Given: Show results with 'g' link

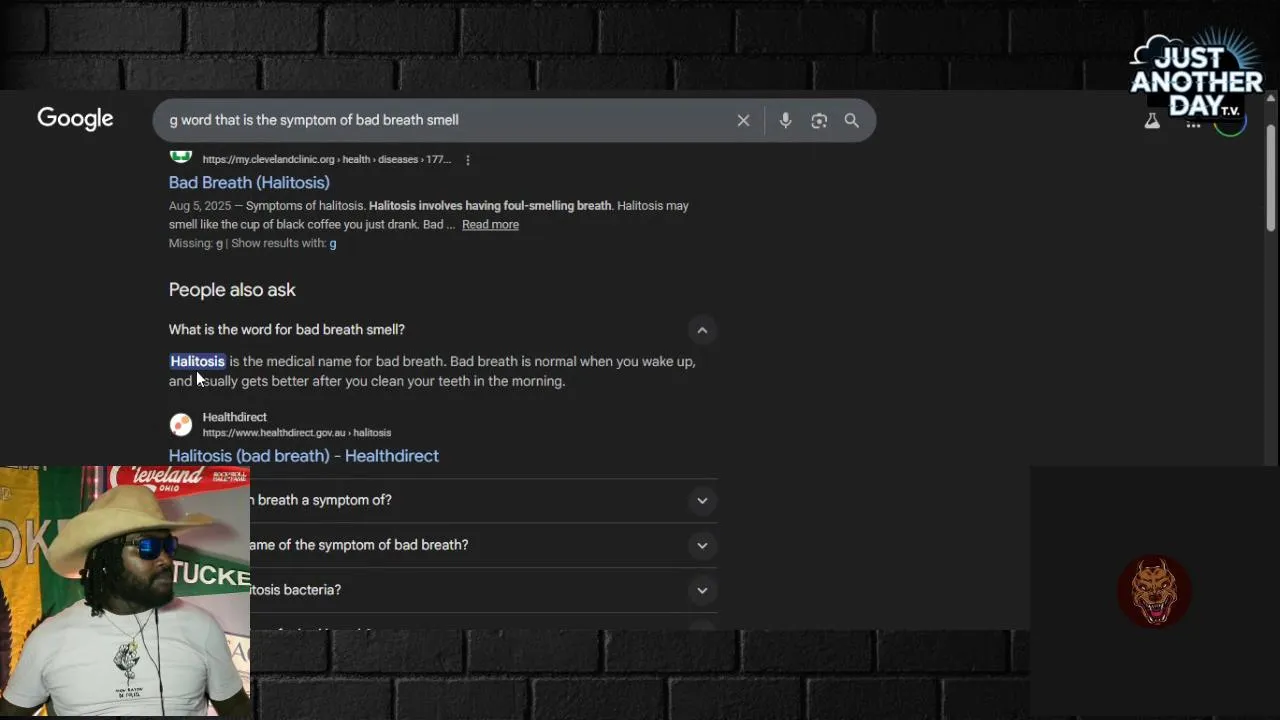Looking at the screenshot, I should pos(333,243).
